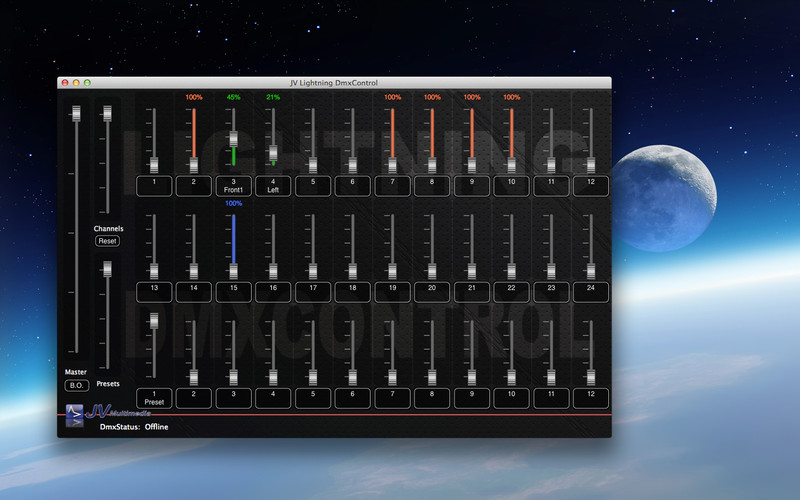Click the blue 100% readout above channel 15
This screenshot has height=500, width=800.
coord(234,203)
